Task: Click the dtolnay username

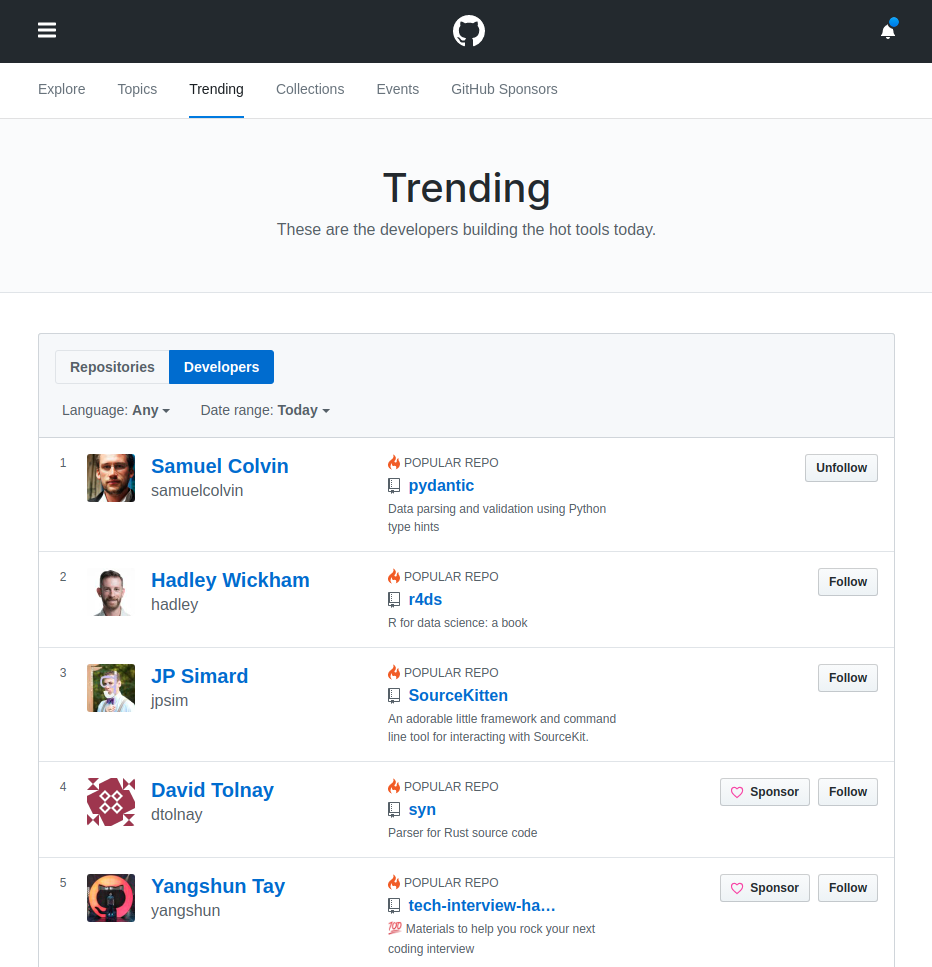Action: pyautogui.click(x=176, y=815)
